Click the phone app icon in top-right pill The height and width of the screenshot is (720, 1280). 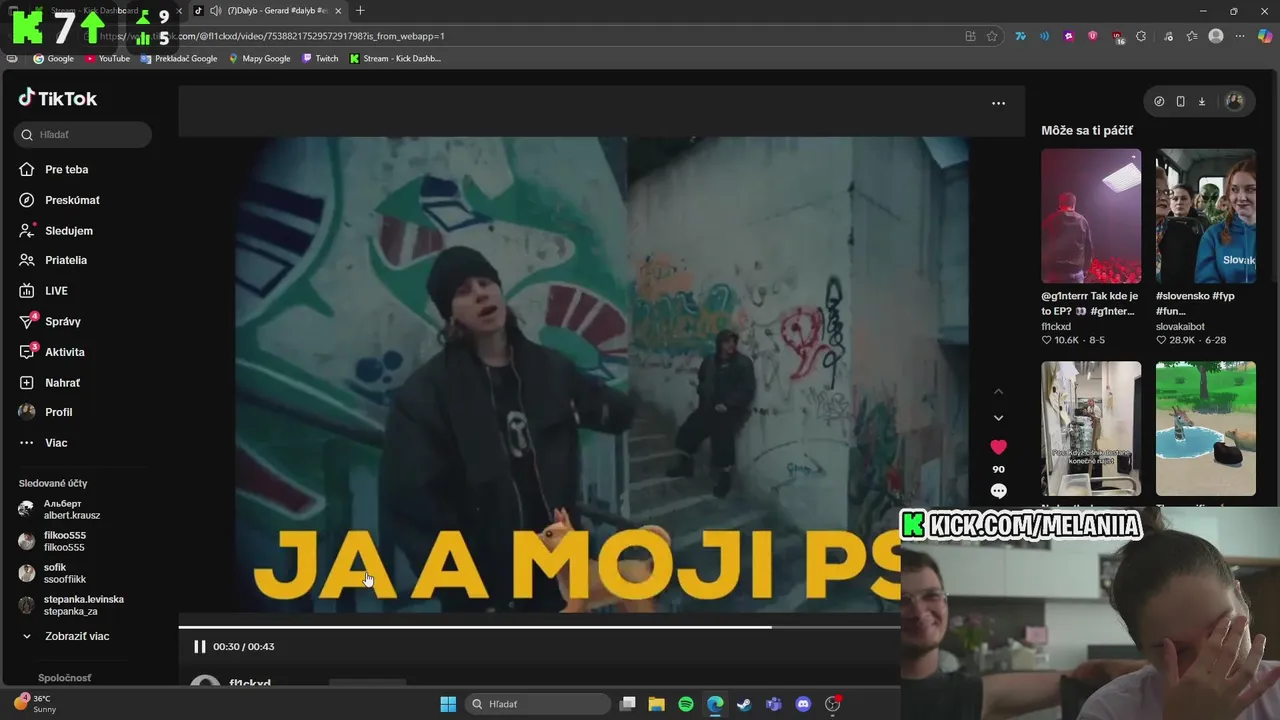[x=1180, y=101]
